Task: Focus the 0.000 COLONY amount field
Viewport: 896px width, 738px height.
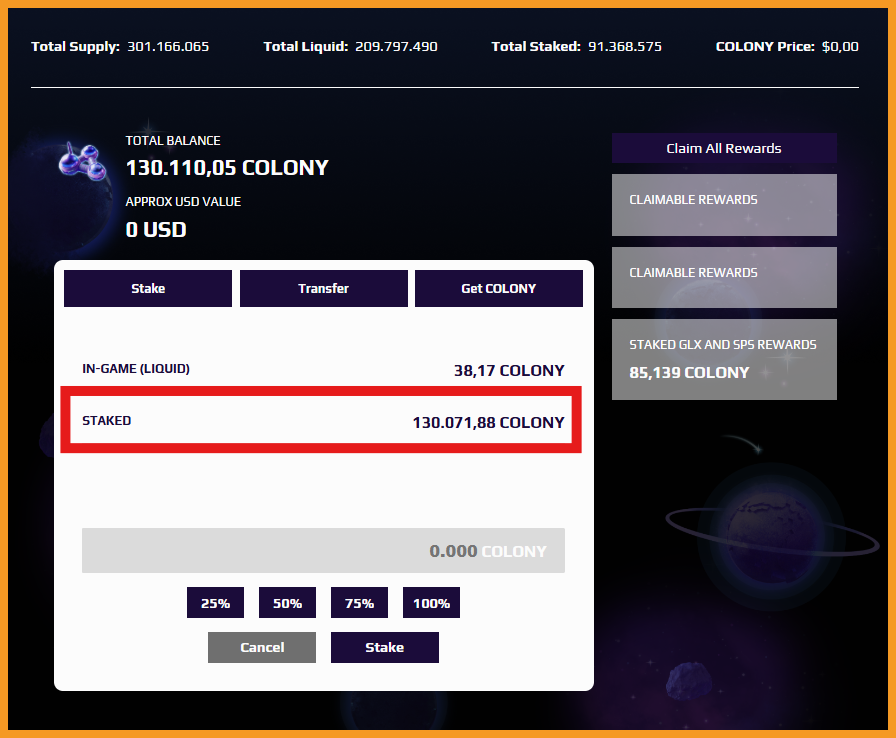Action: click(x=323, y=551)
